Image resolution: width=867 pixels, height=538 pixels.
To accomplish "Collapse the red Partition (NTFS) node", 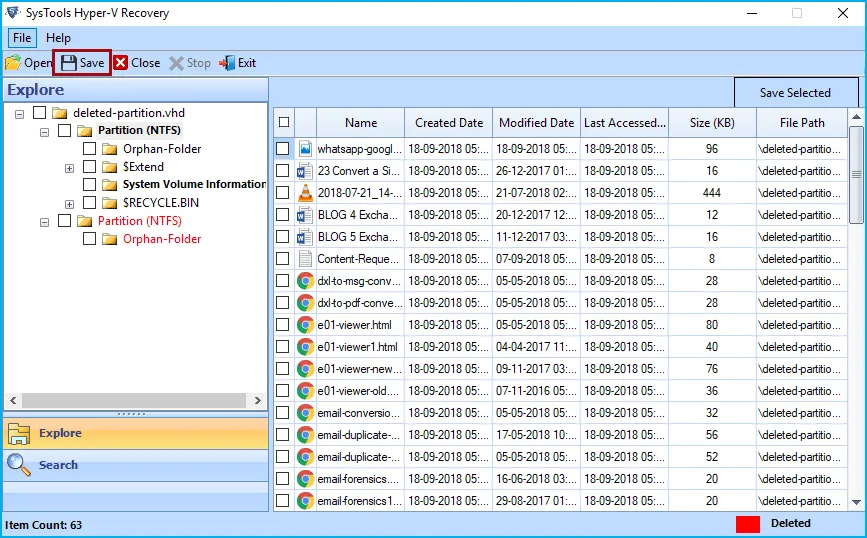I will click(45, 221).
